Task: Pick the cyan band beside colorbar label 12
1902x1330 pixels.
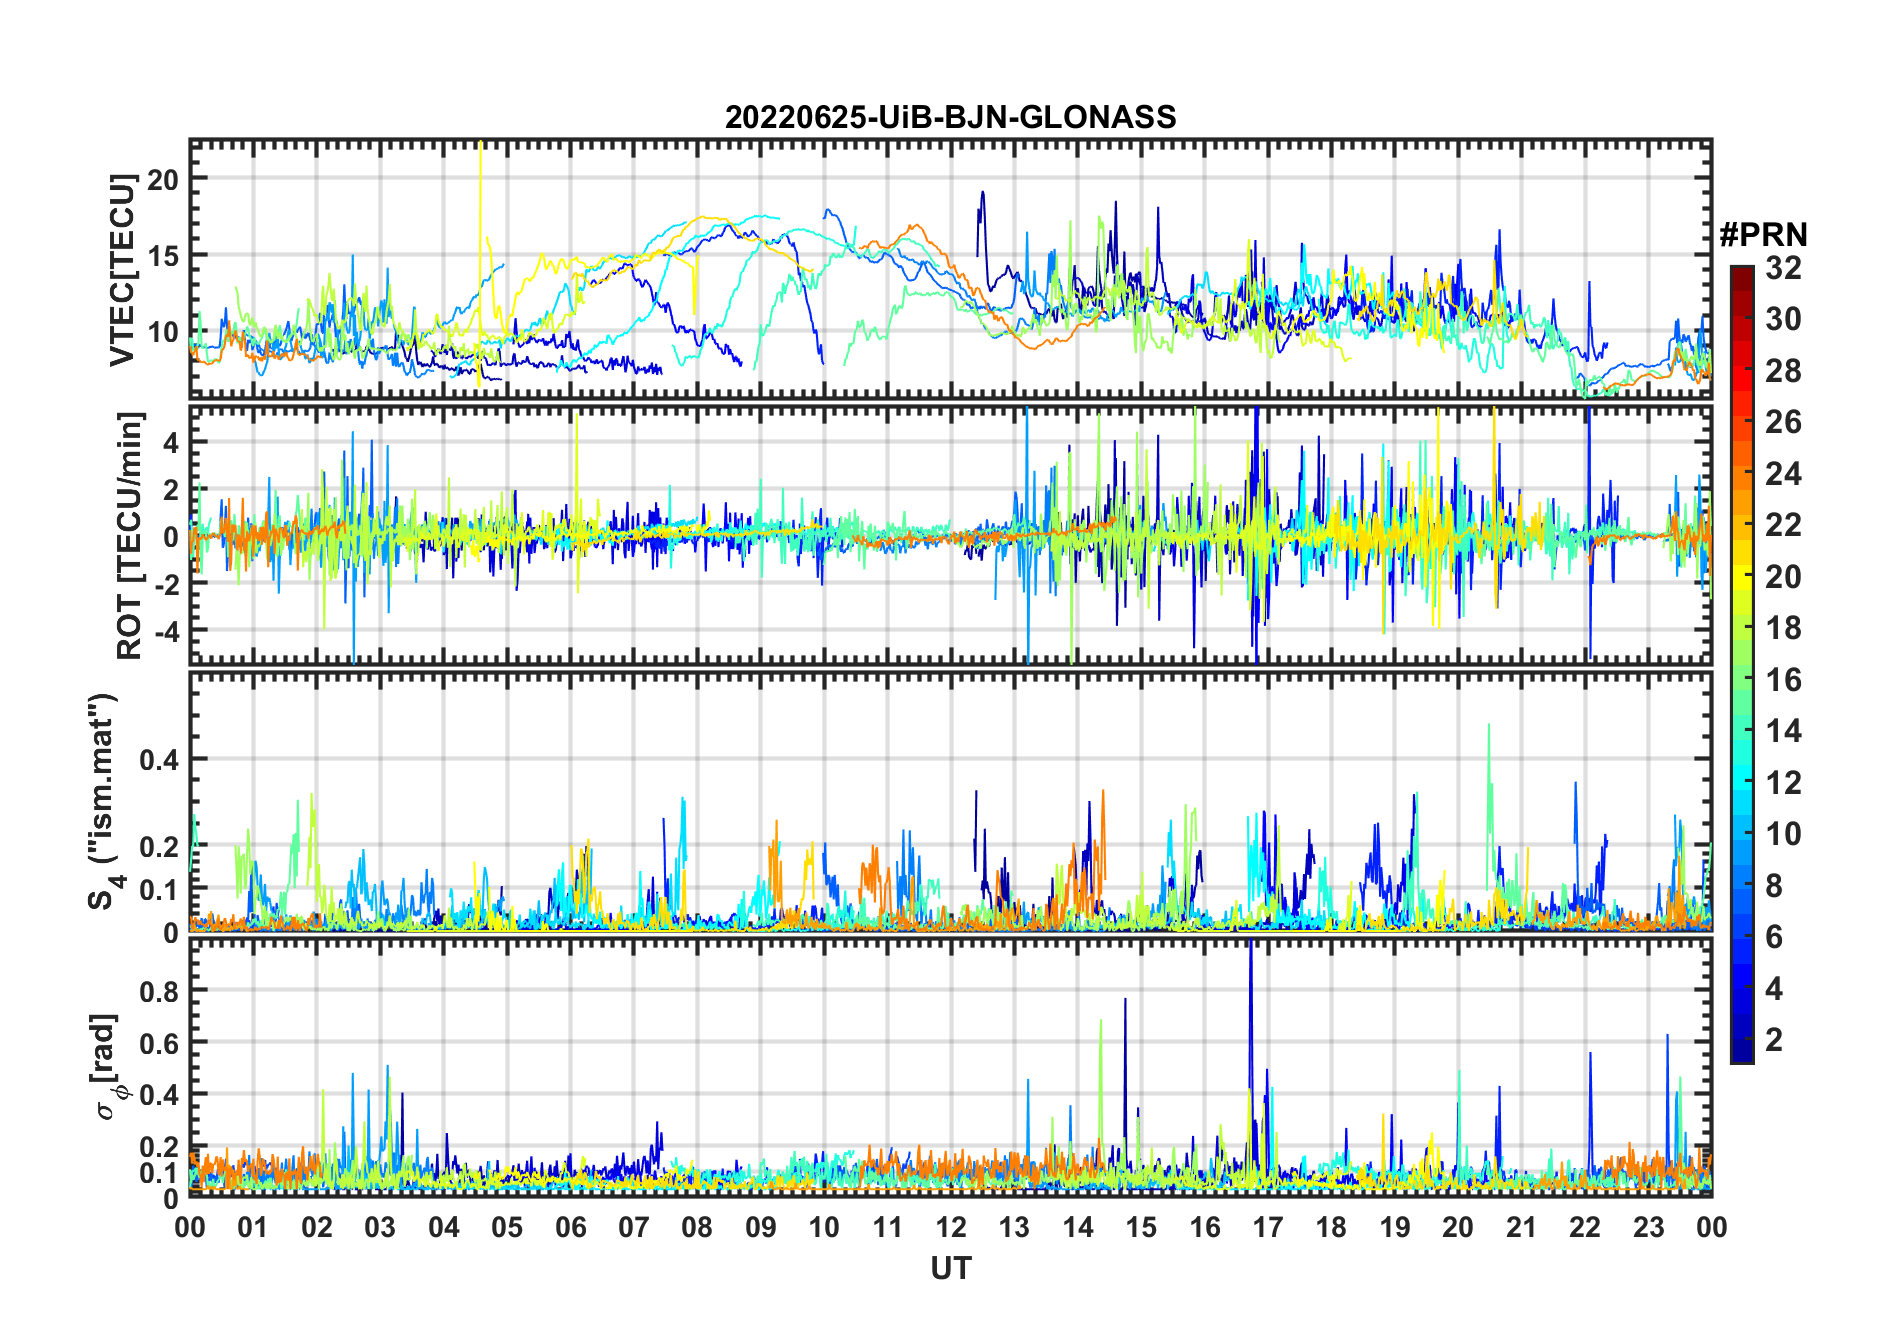Action: tap(1742, 783)
